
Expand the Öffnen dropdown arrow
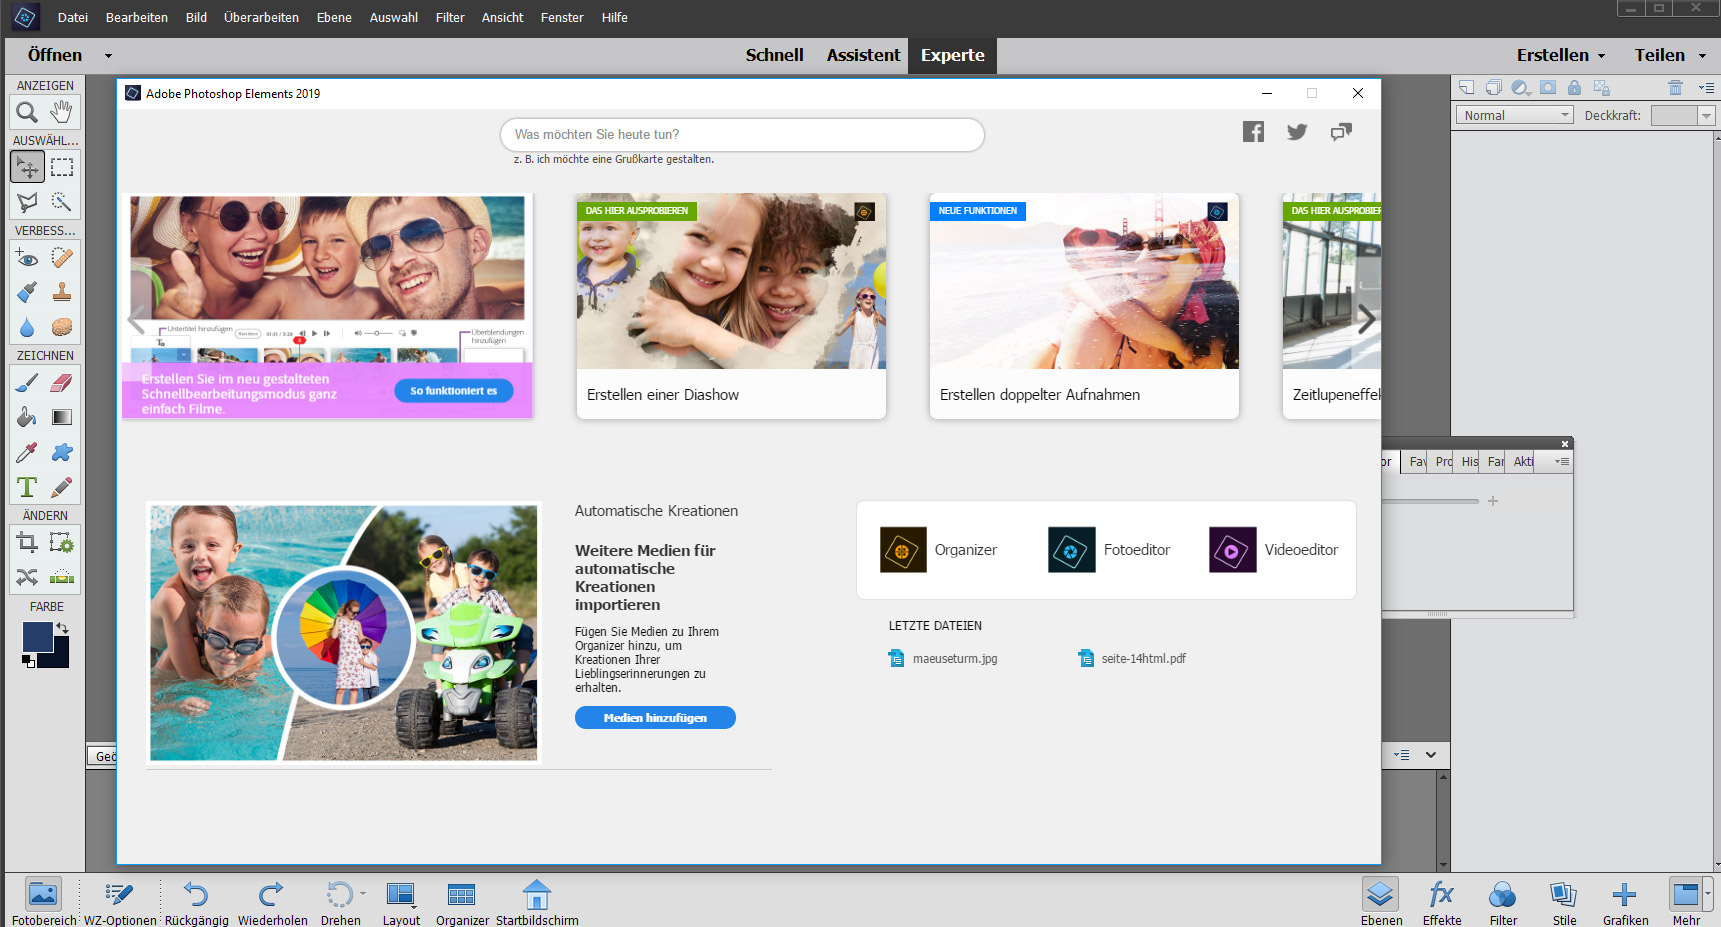coord(108,56)
